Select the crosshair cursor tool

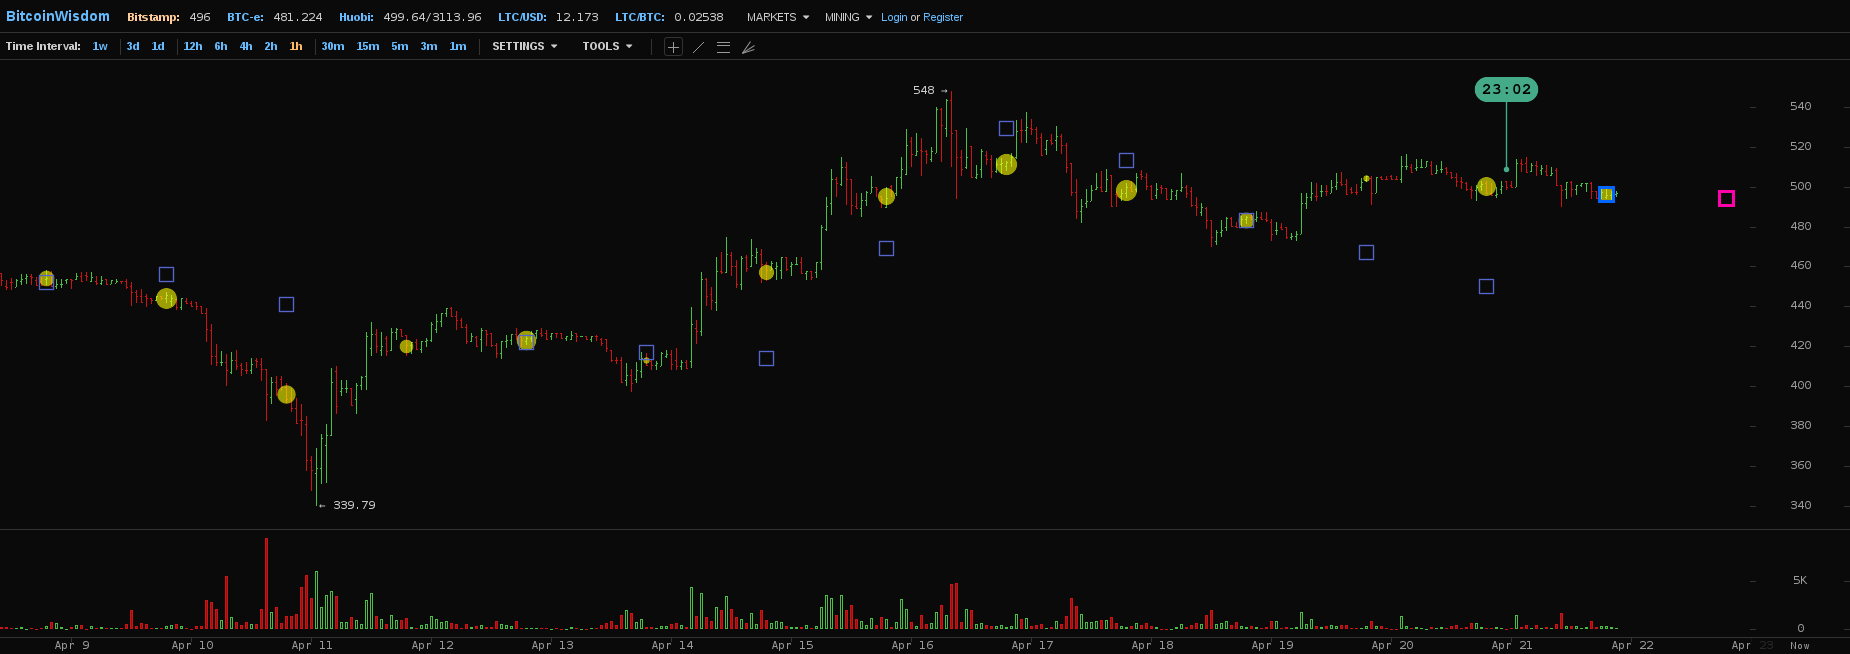click(673, 47)
